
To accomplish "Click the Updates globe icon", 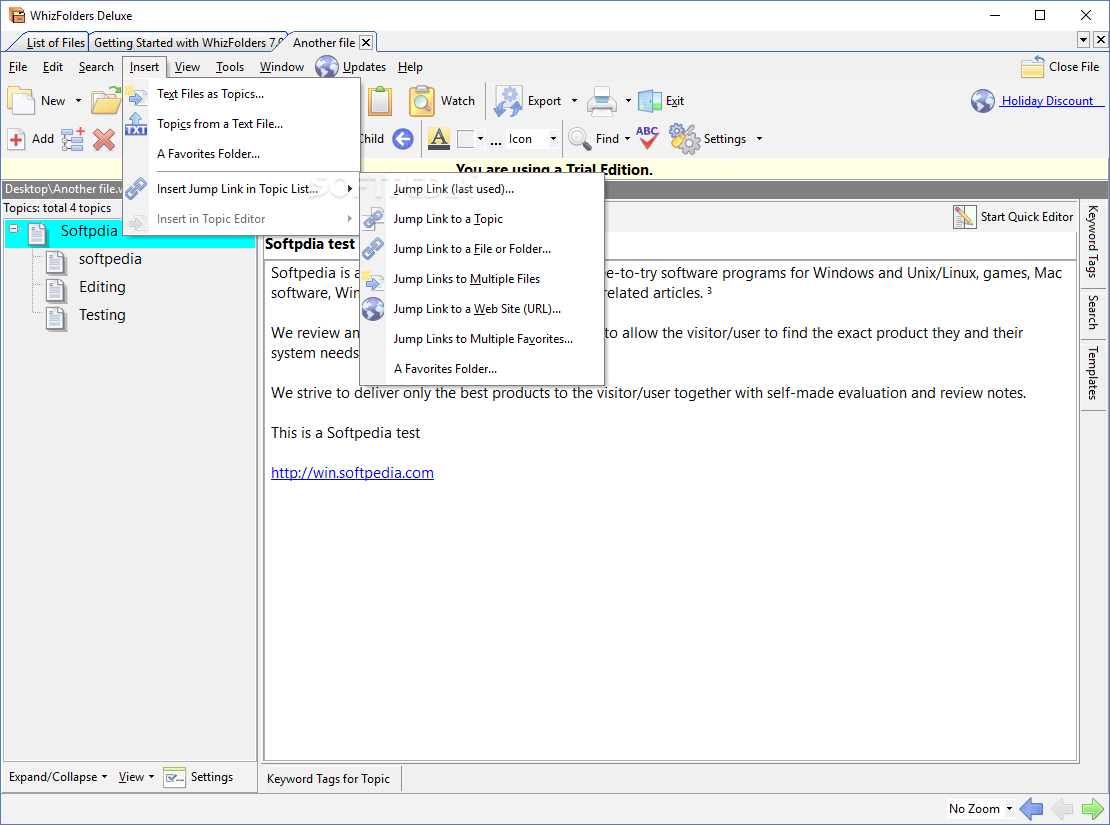I will click(327, 67).
